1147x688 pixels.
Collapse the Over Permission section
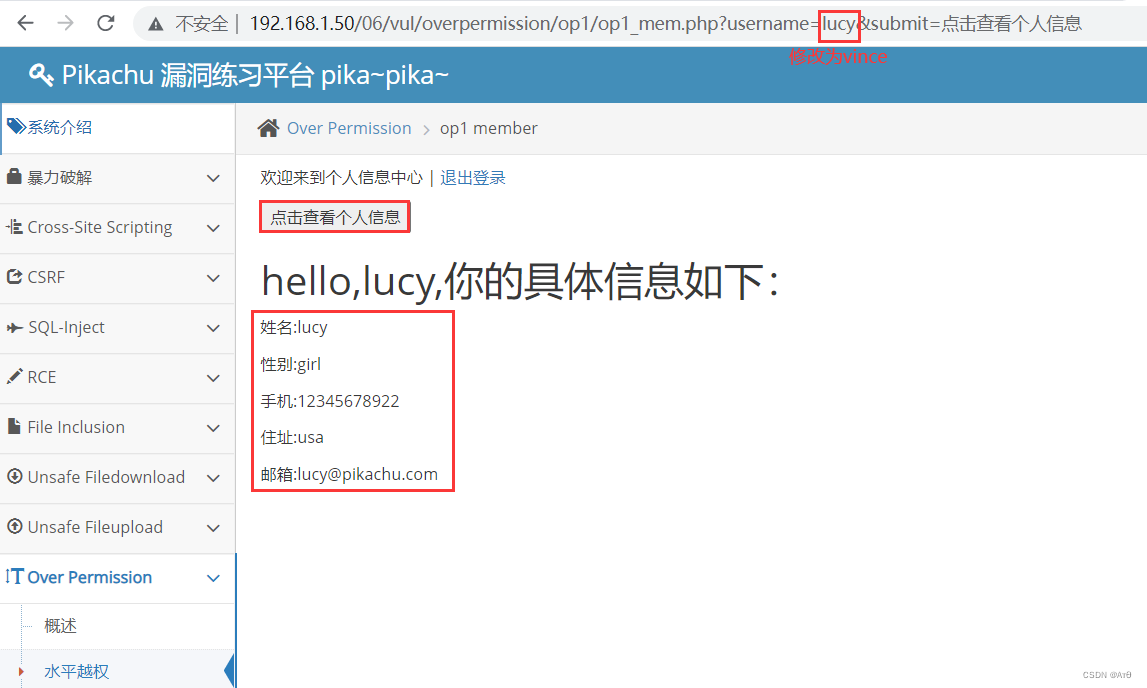point(118,578)
